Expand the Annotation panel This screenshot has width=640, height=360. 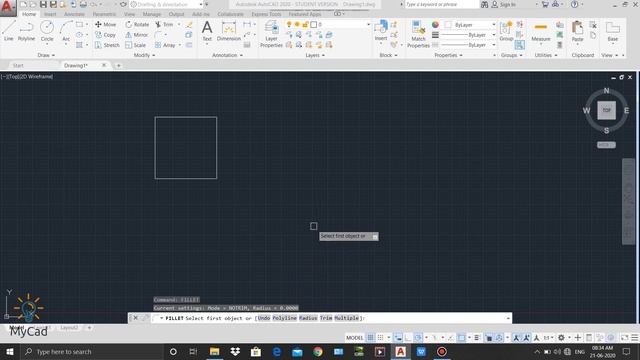pyautogui.click(x=227, y=55)
